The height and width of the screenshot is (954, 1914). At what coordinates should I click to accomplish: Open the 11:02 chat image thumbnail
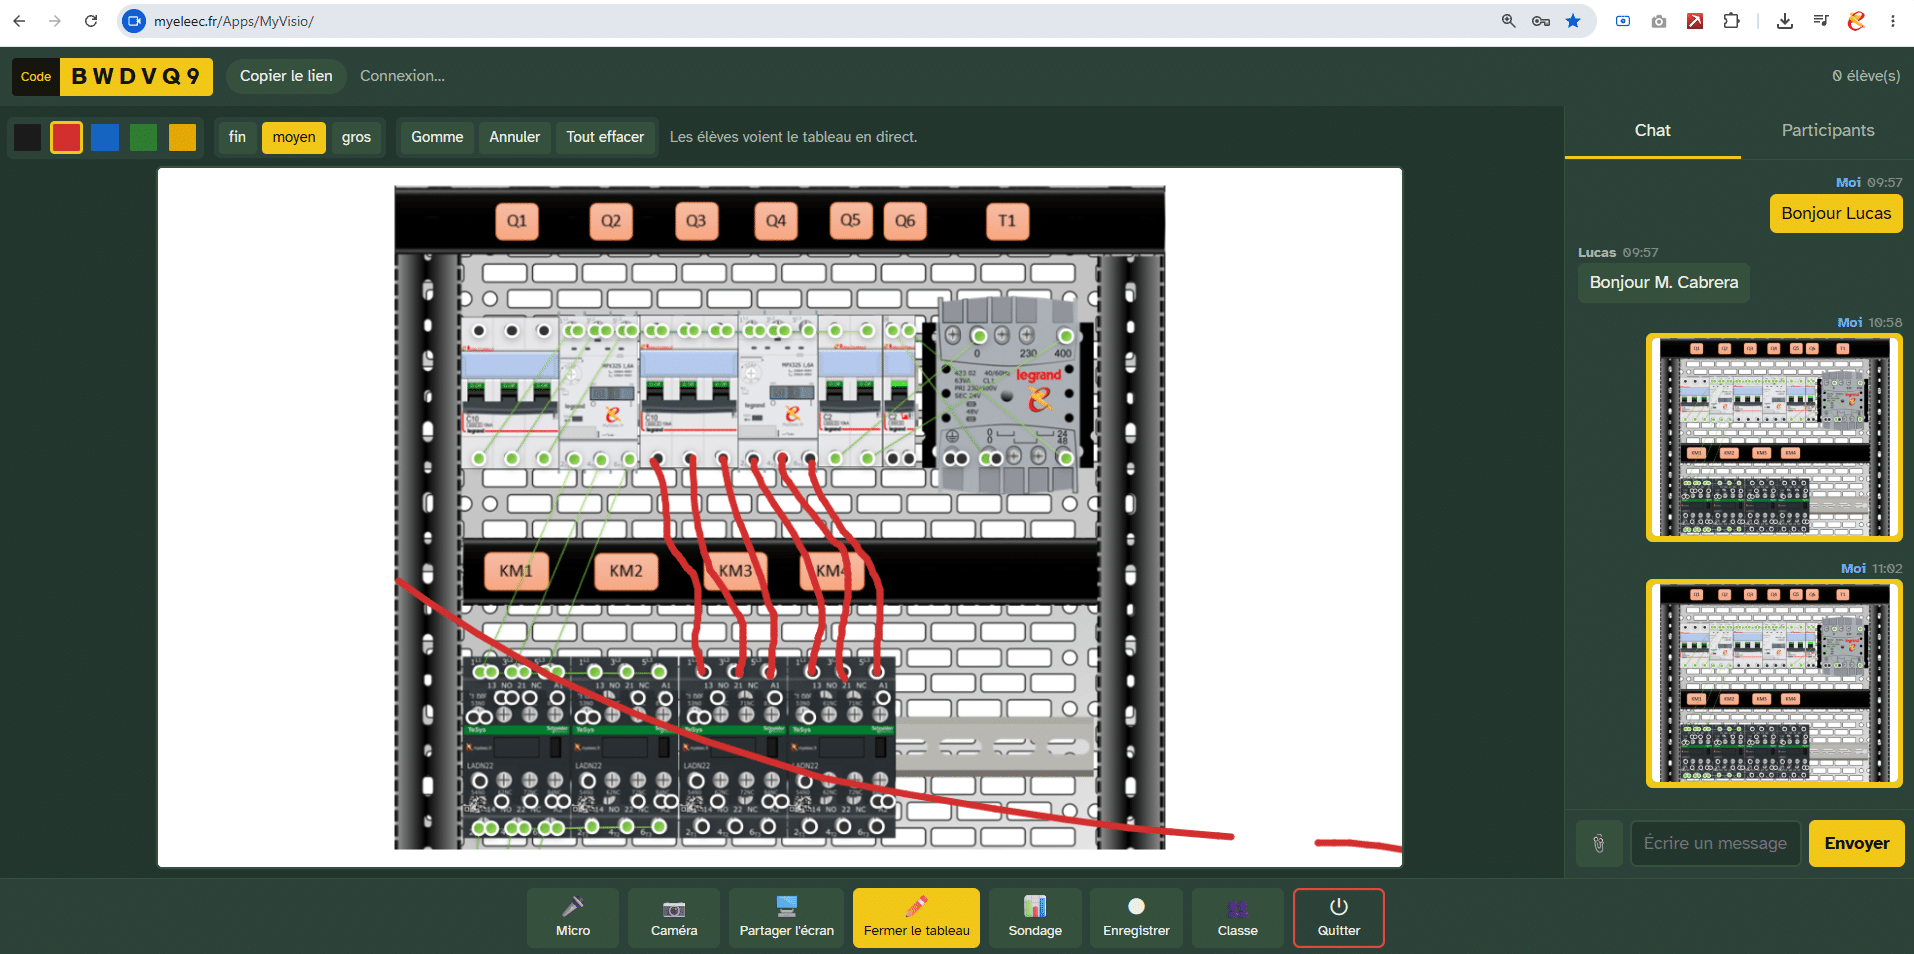coord(1774,683)
